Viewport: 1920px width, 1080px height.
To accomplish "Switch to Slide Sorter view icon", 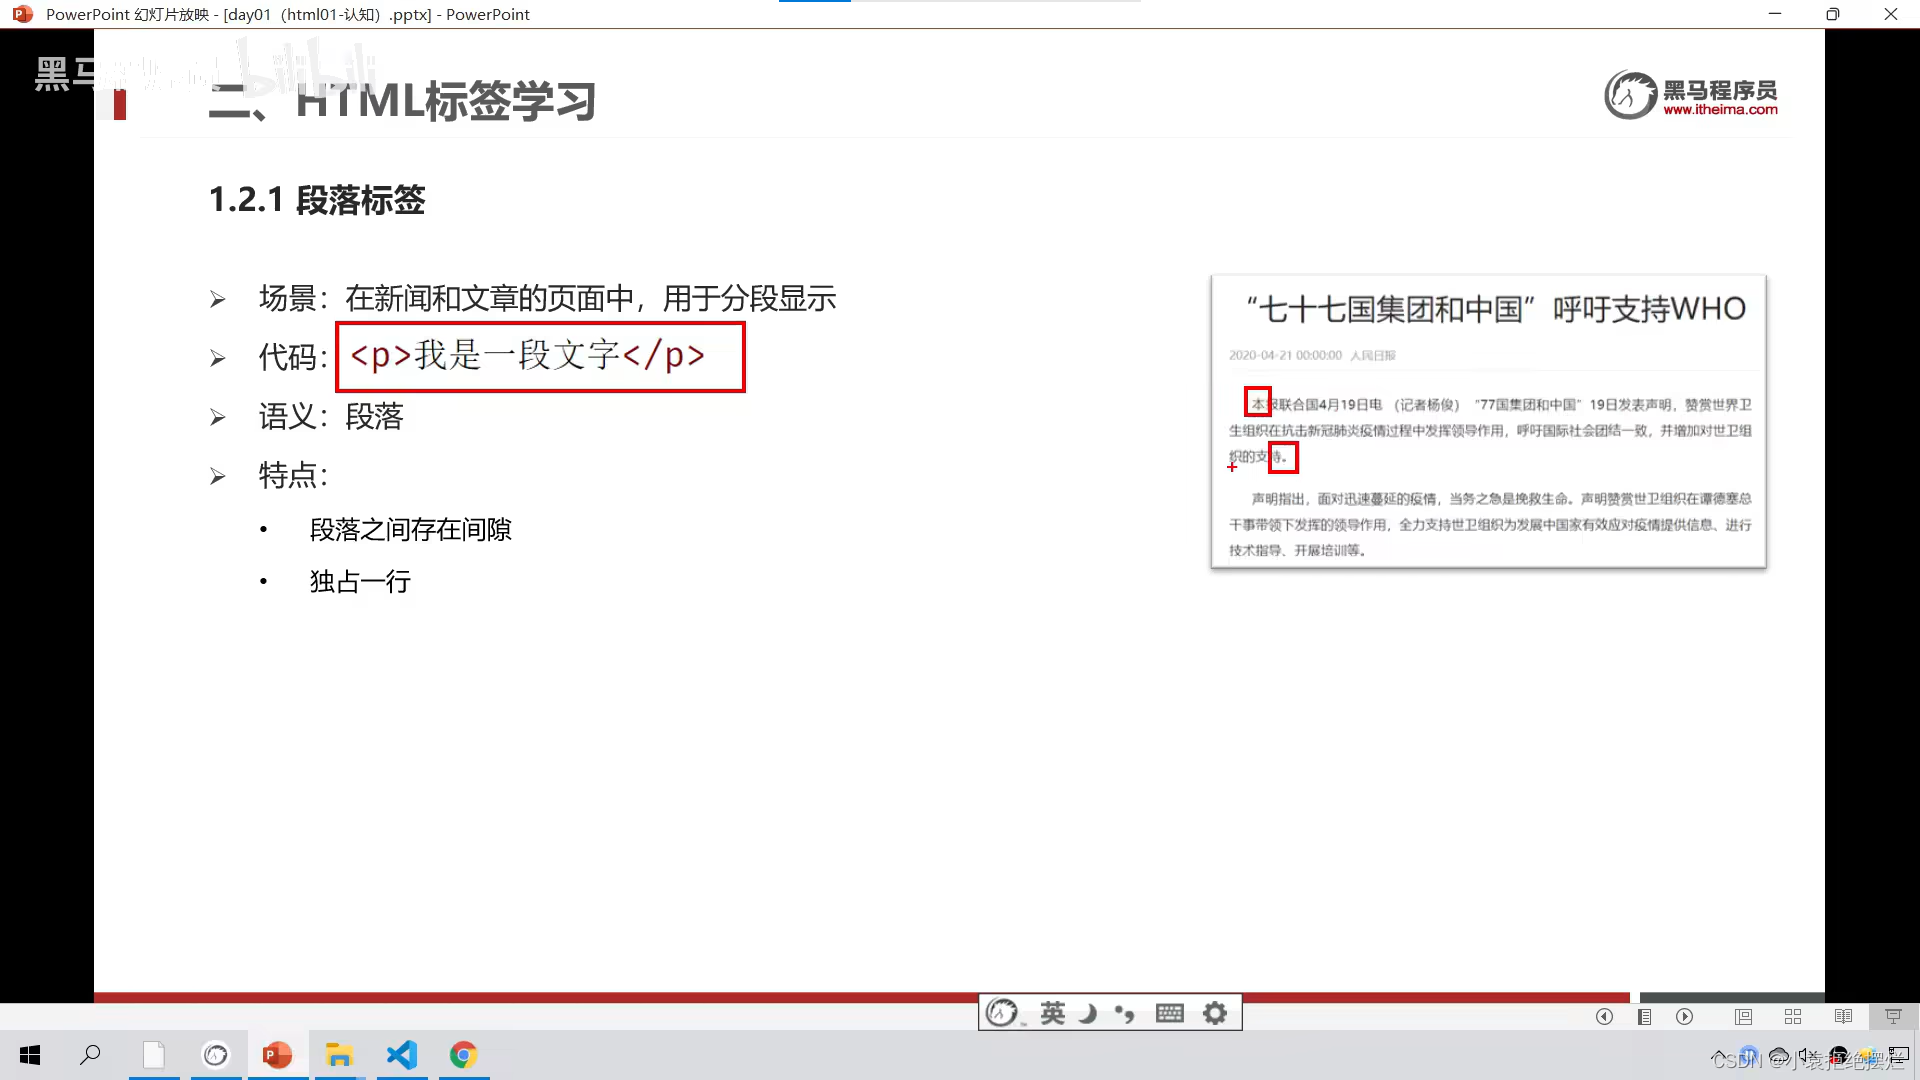I will click(x=1793, y=1016).
